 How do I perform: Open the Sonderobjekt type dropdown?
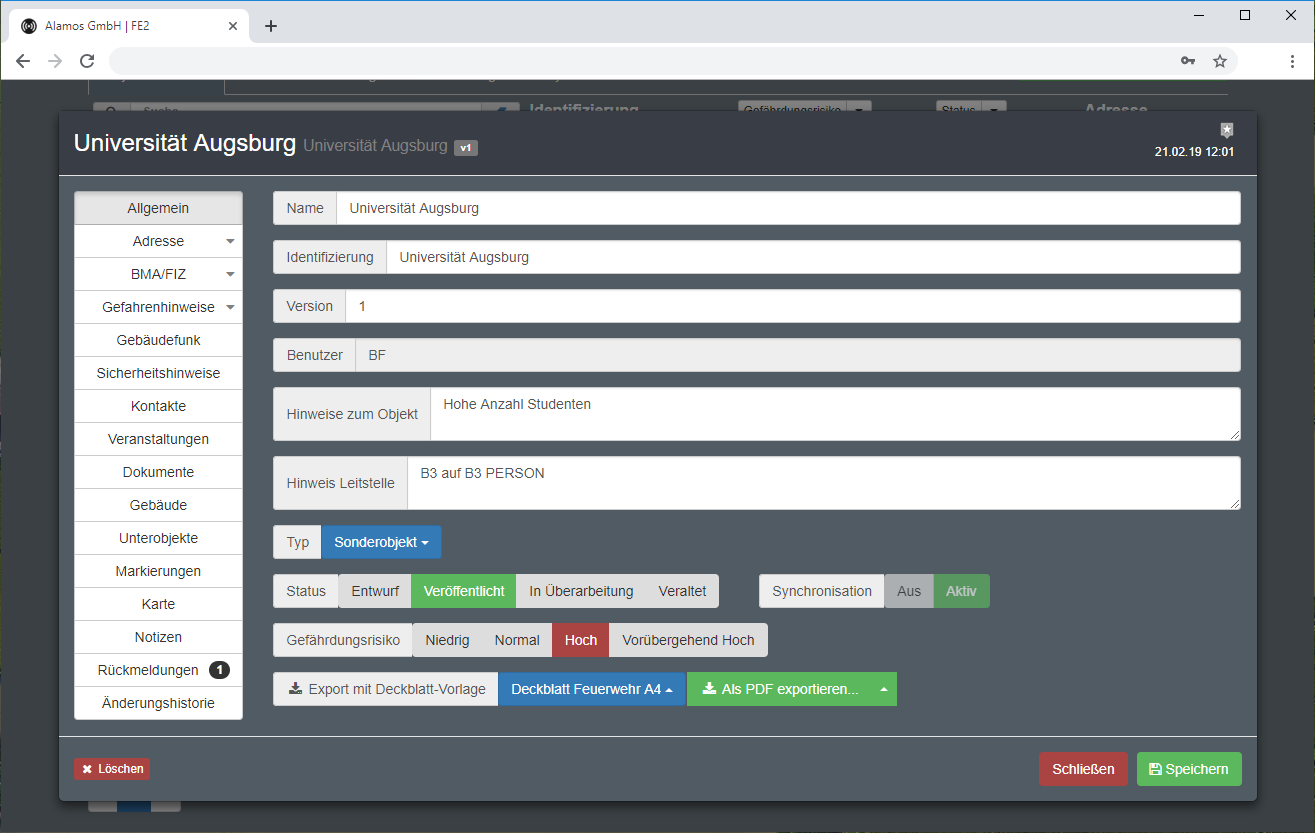tap(381, 542)
